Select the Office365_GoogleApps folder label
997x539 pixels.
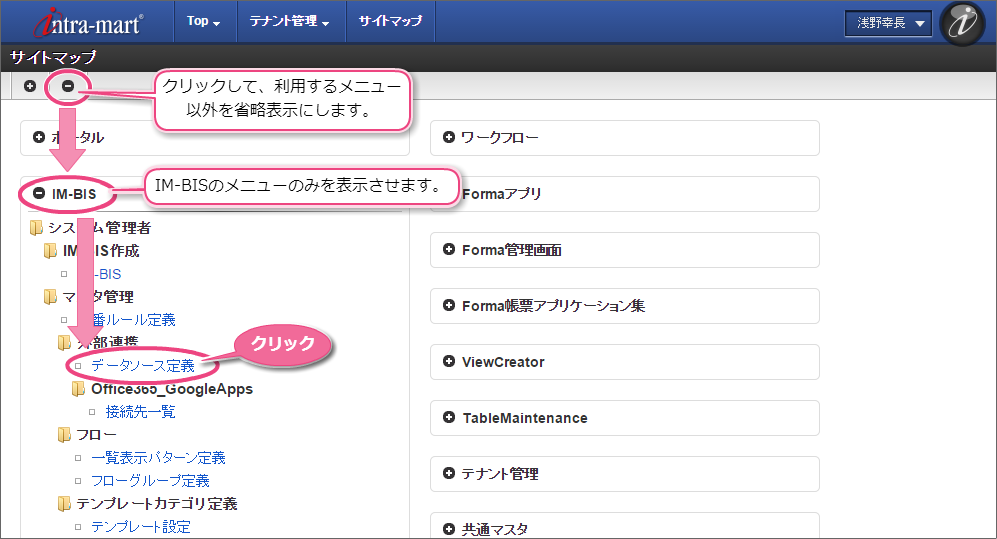(x=172, y=388)
